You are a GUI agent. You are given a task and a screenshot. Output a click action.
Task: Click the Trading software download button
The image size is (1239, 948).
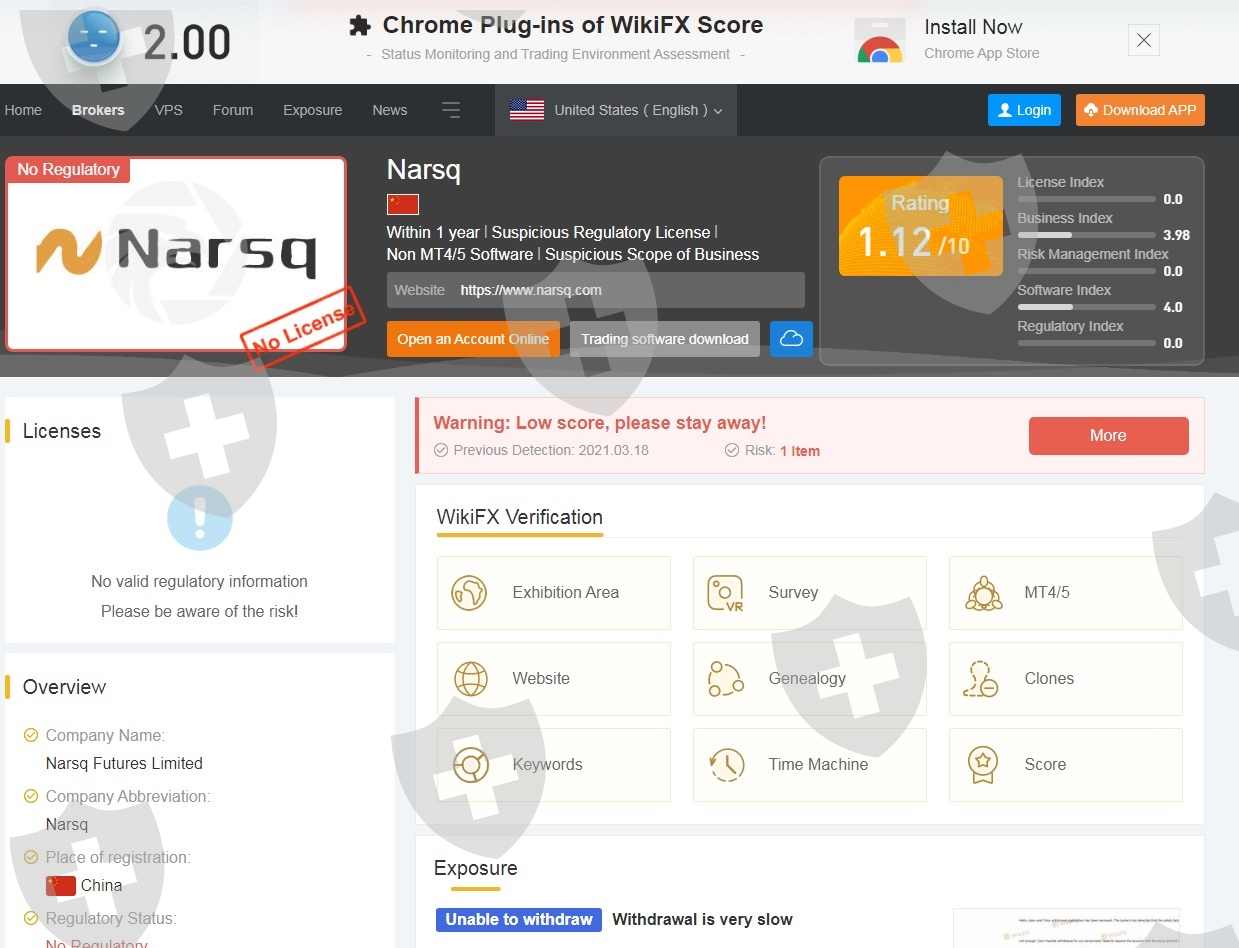pyautogui.click(x=665, y=339)
